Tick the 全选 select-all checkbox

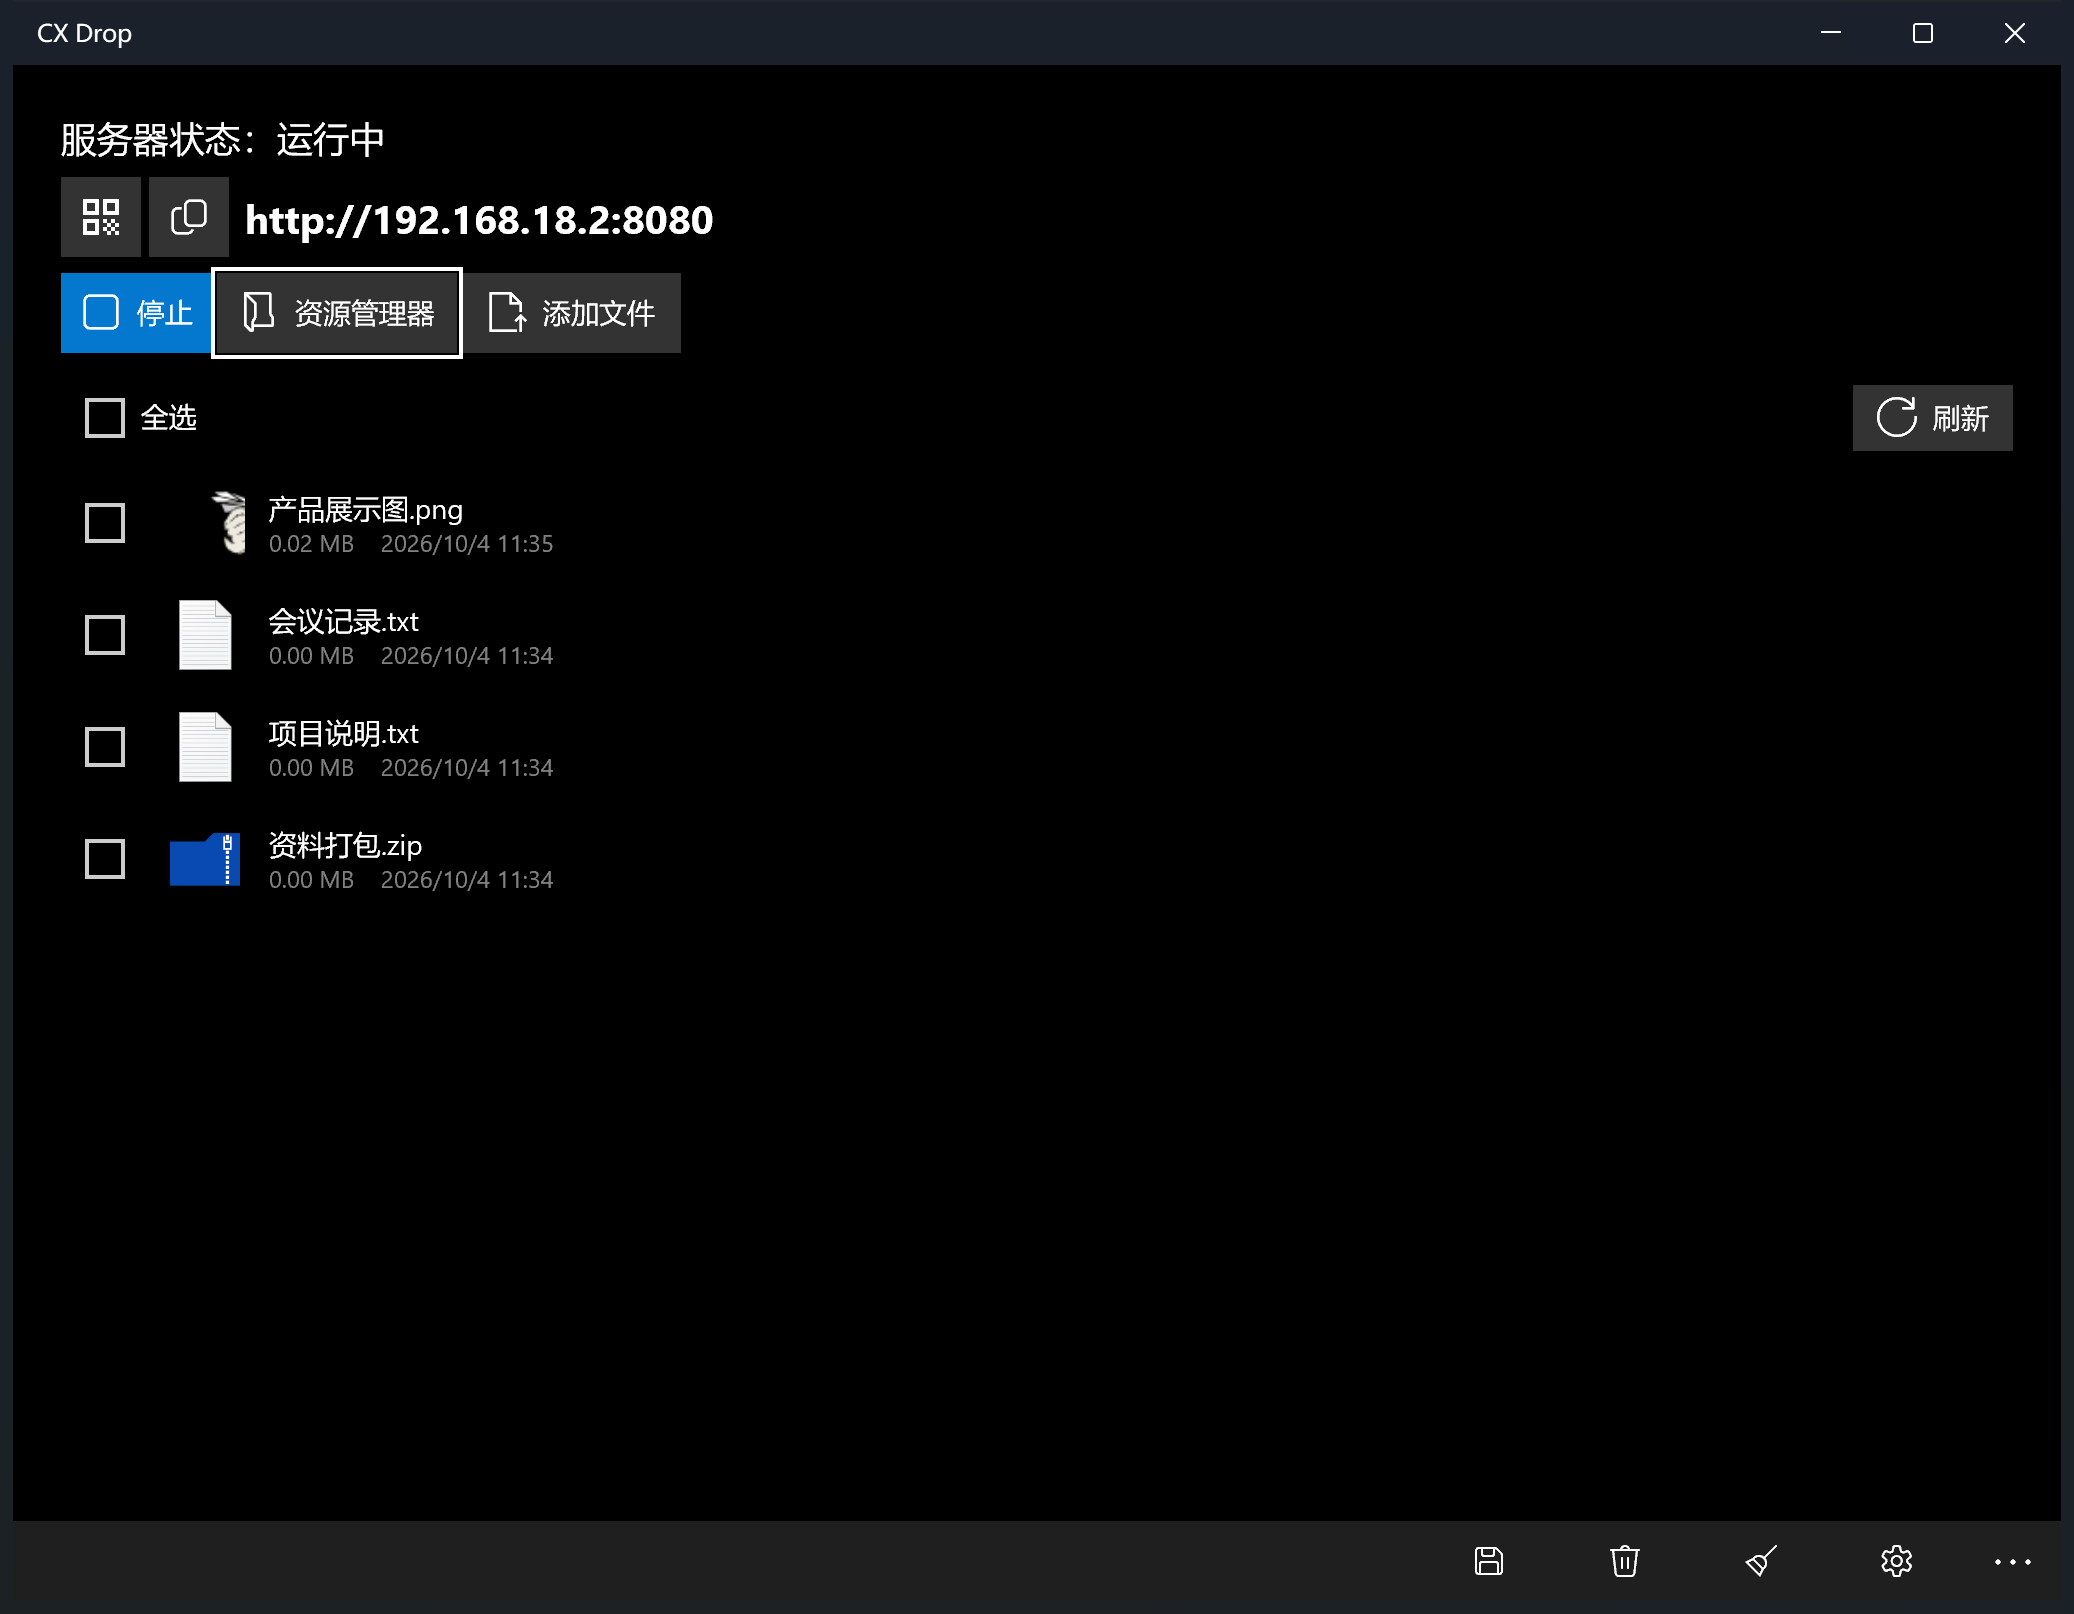(x=105, y=418)
